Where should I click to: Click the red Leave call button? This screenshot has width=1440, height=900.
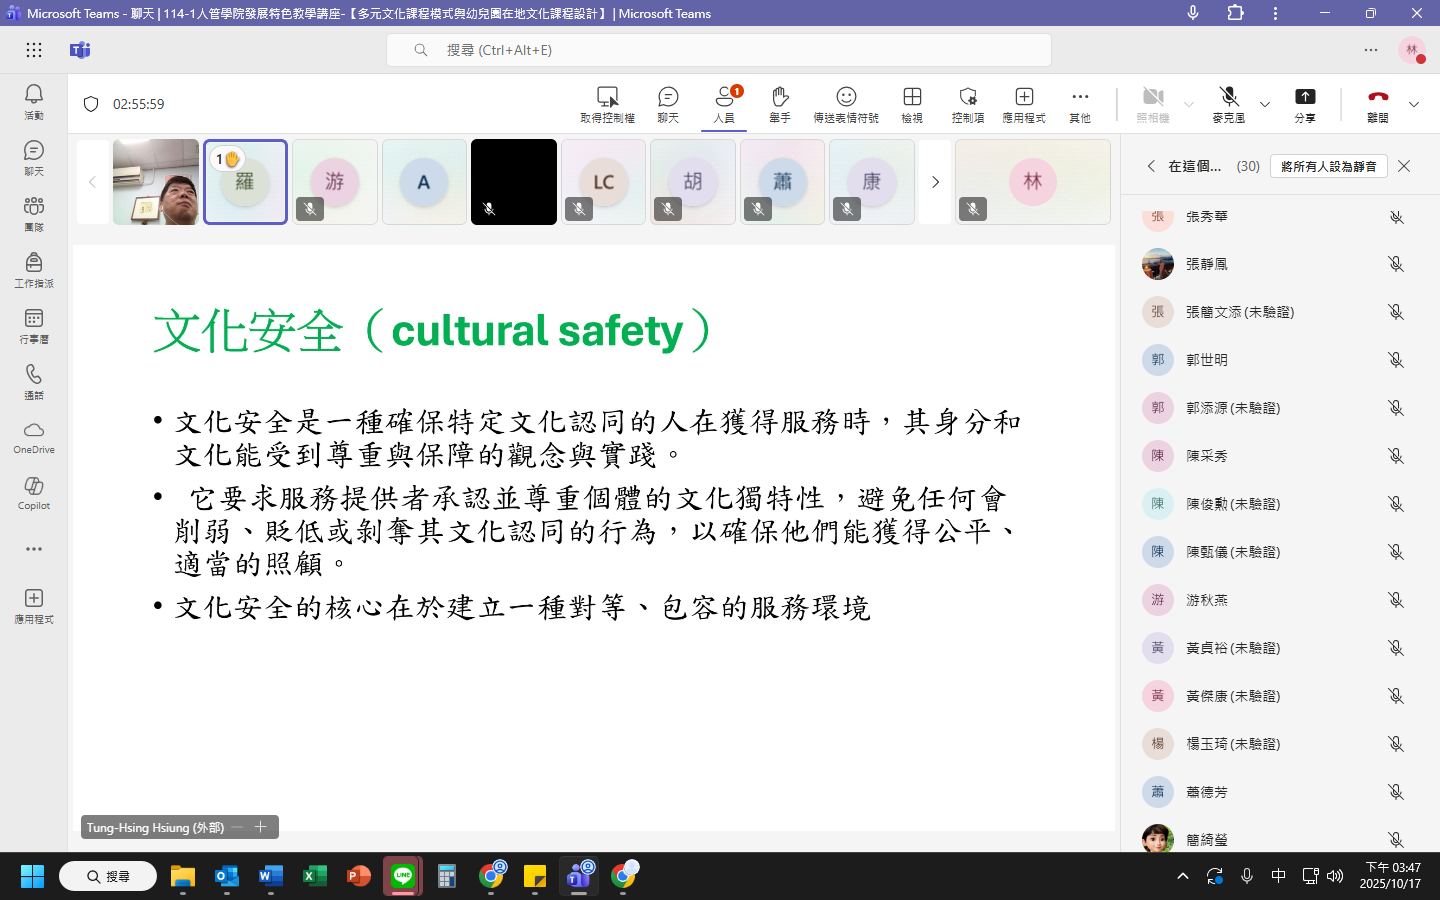[x=1378, y=103]
